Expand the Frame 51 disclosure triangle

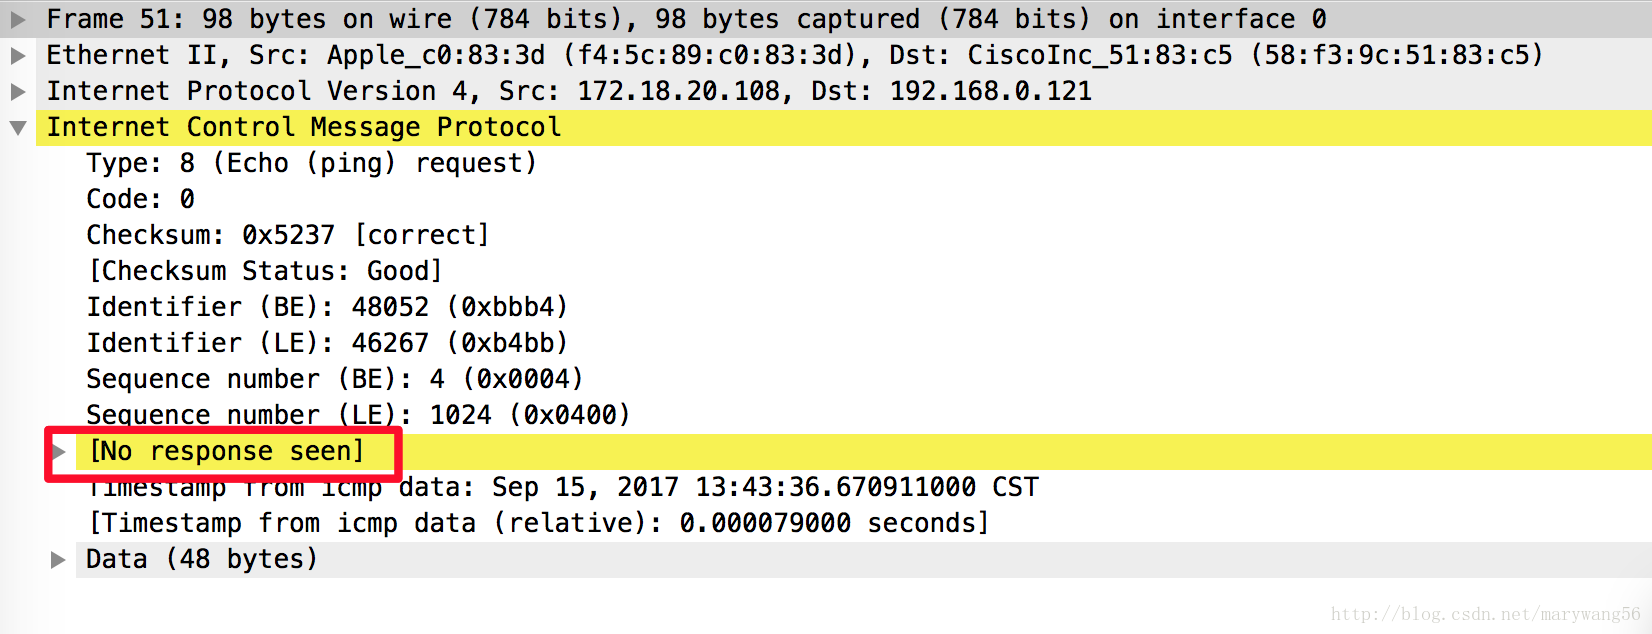18,19
